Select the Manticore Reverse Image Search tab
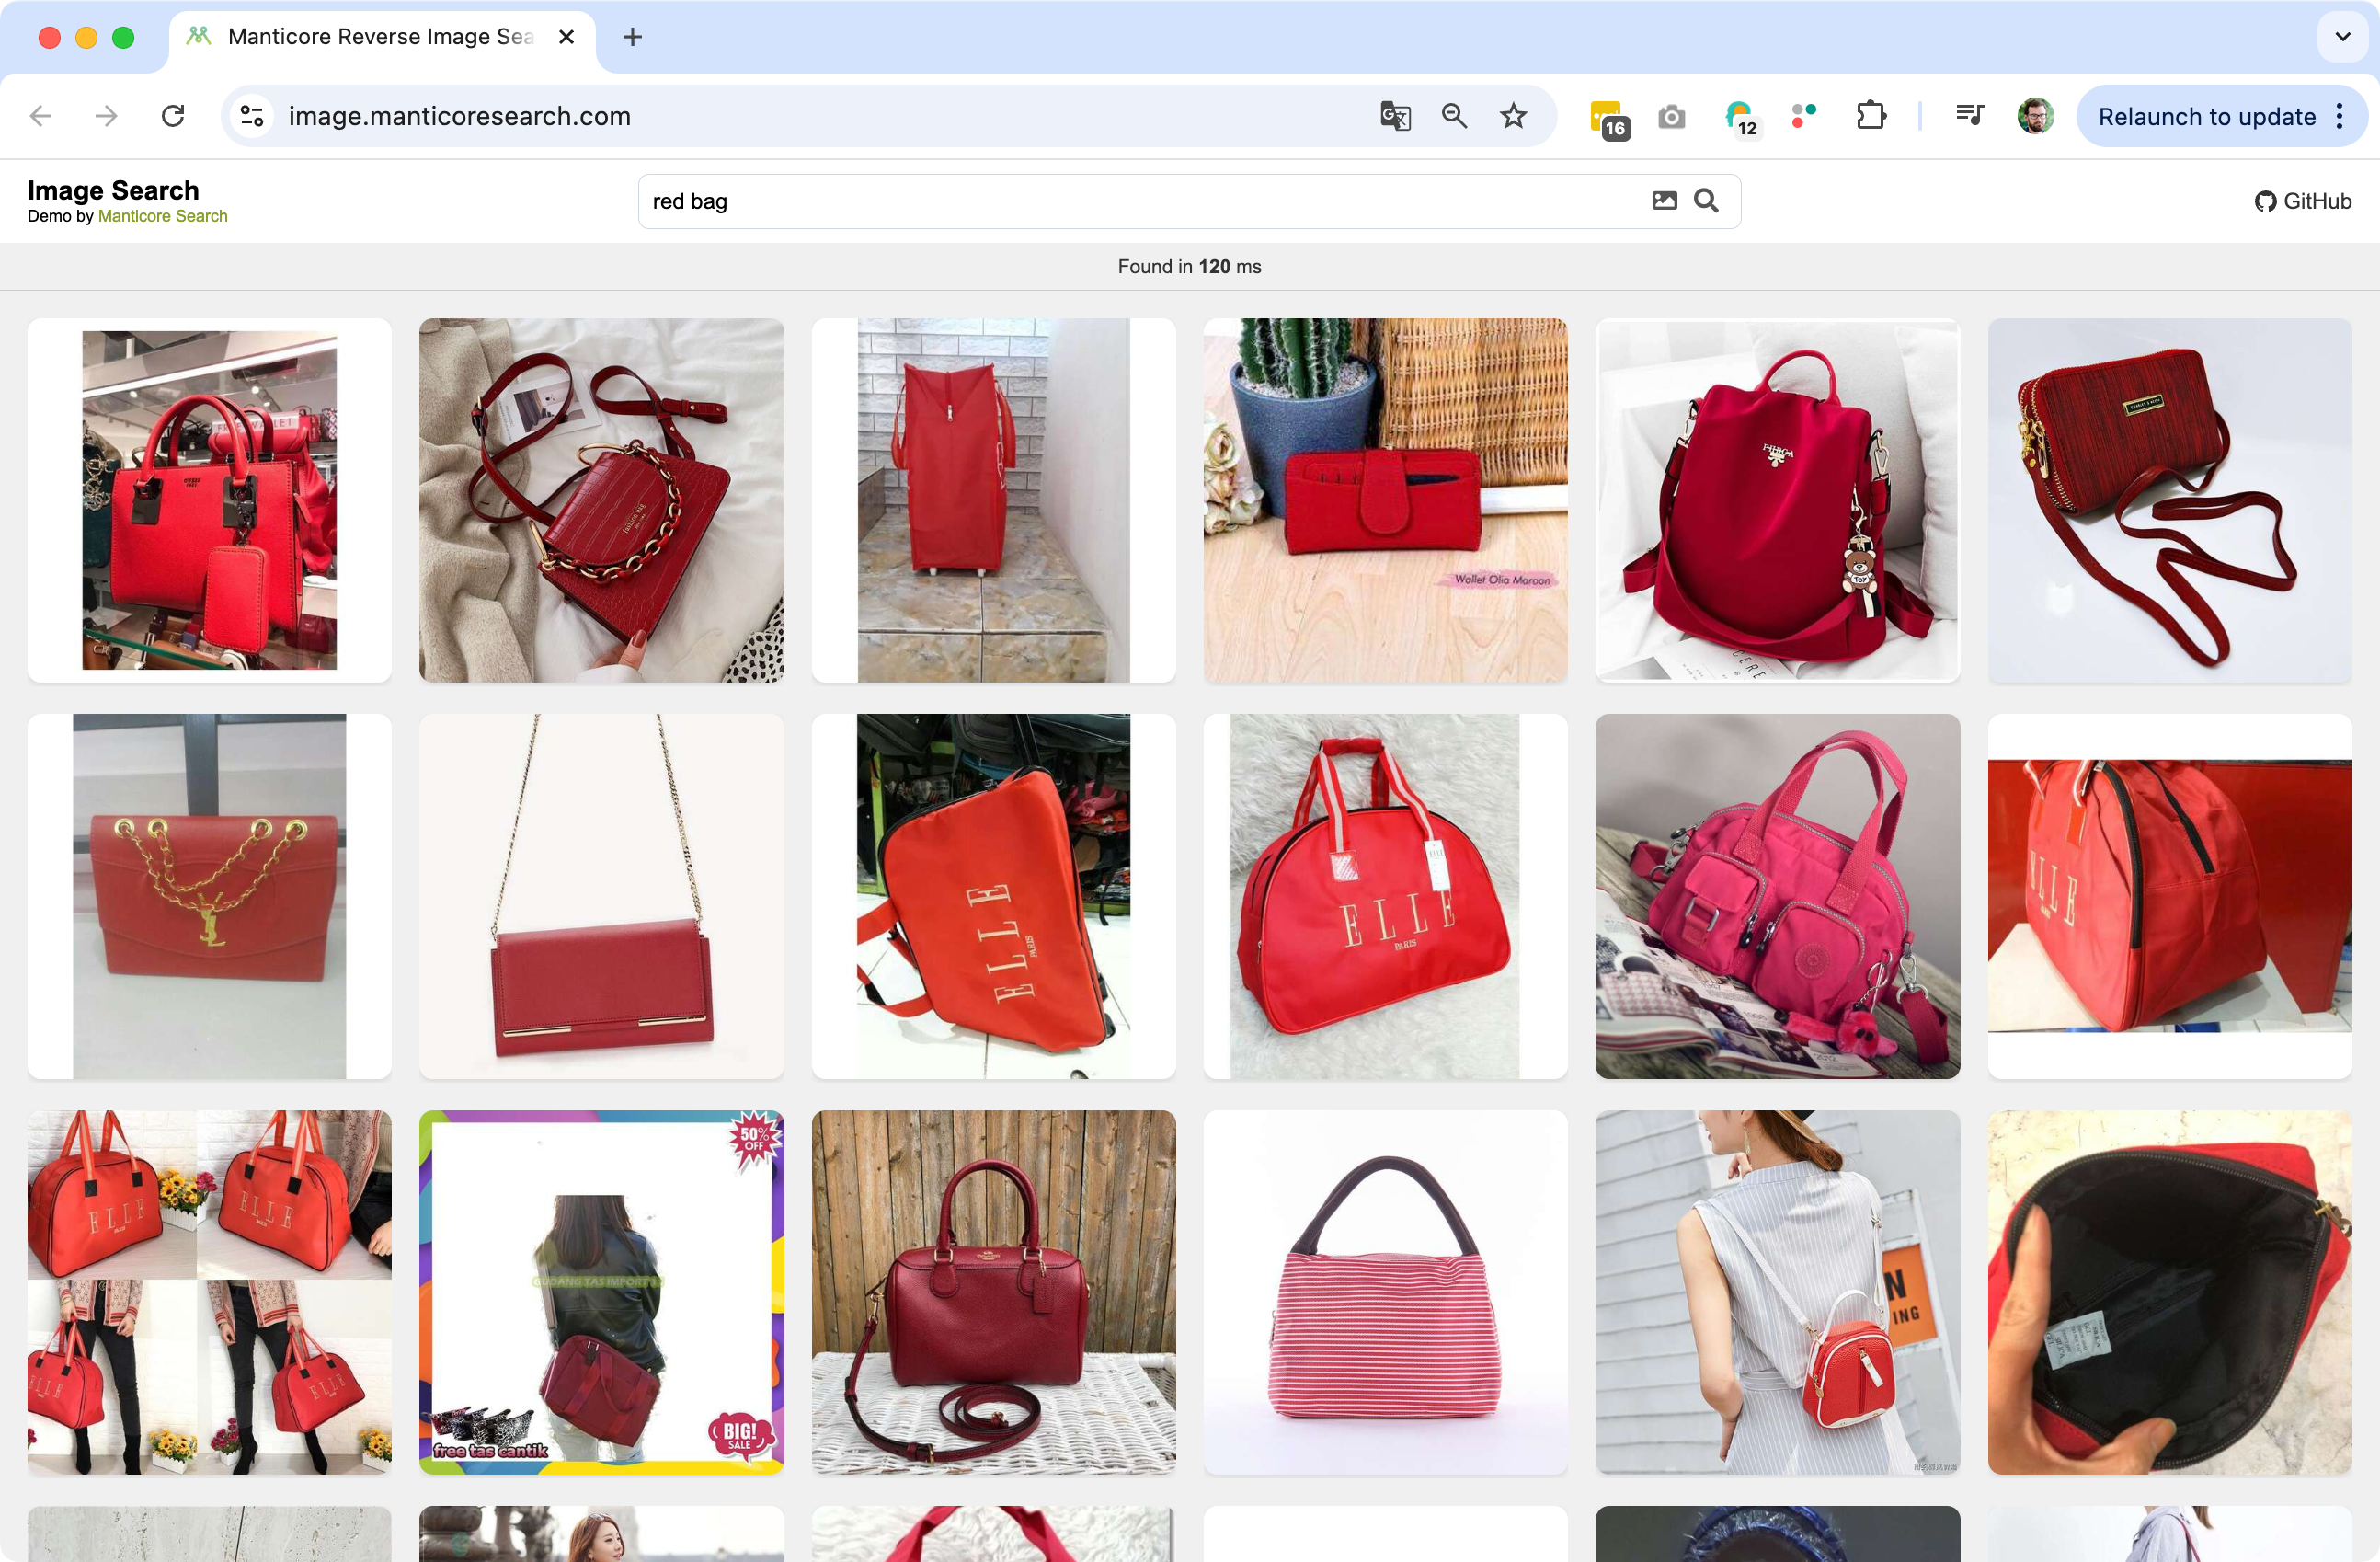The image size is (2380, 1562). [x=382, y=37]
